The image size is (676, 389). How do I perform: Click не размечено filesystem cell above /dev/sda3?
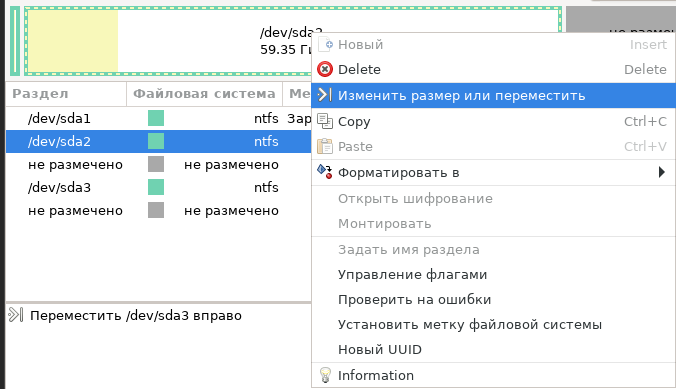231,165
